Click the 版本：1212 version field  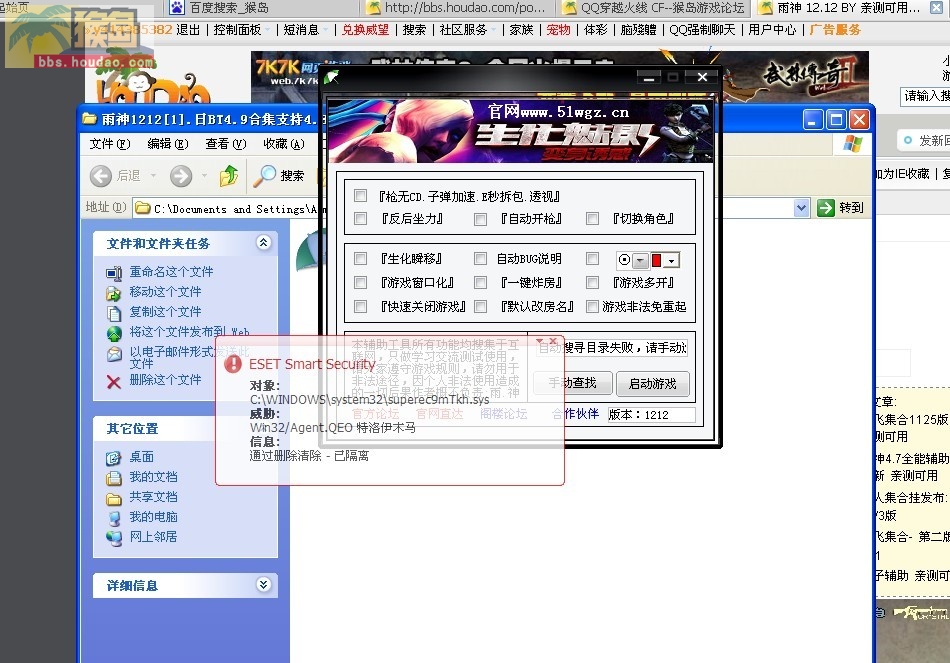point(652,415)
